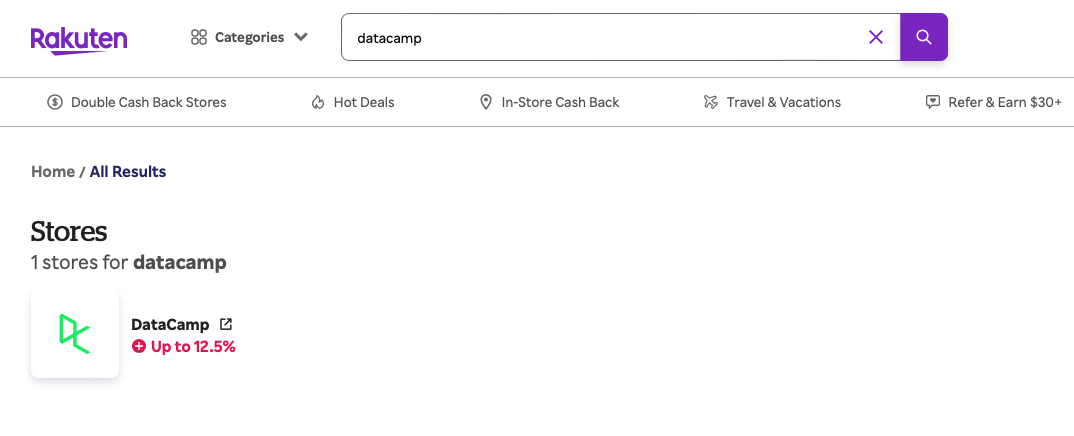Open the DataCamp store logo thumbnail
The image size is (1074, 436).
pos(75,334)
